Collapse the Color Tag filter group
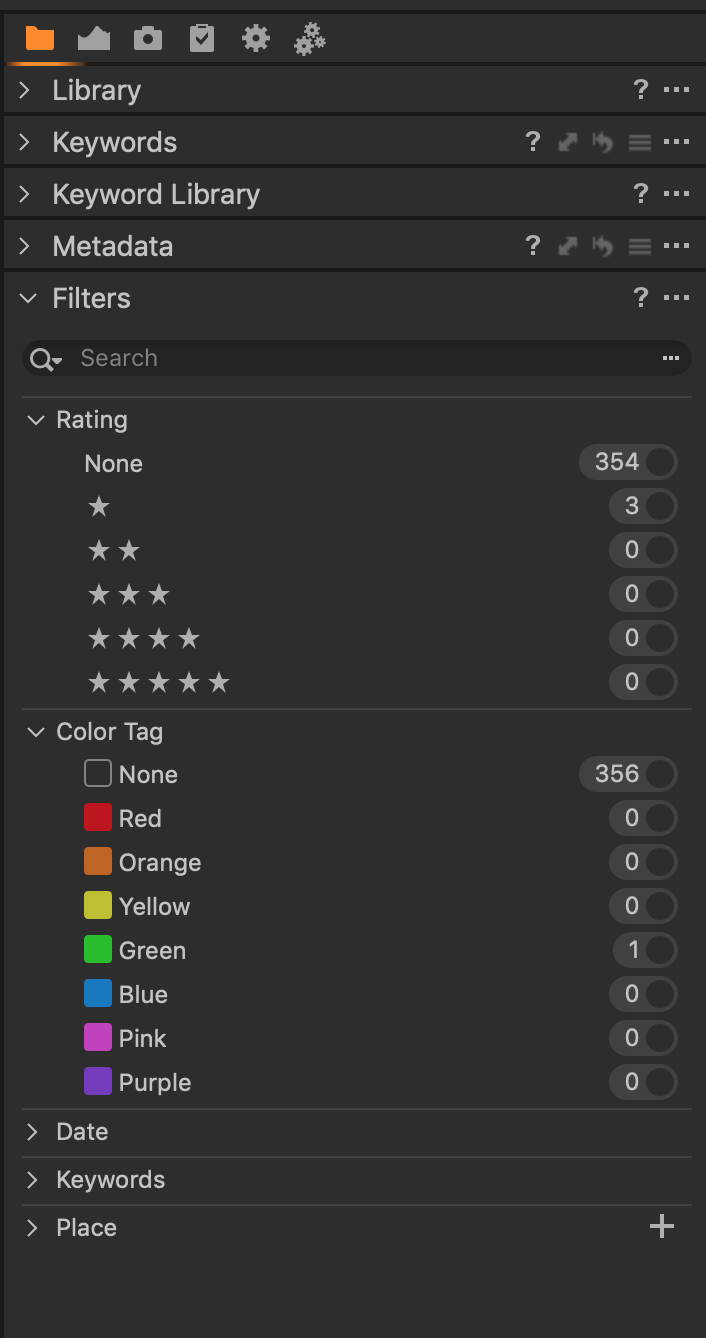706x1338 pixels. pyautogui.click(x=36, y=732)
